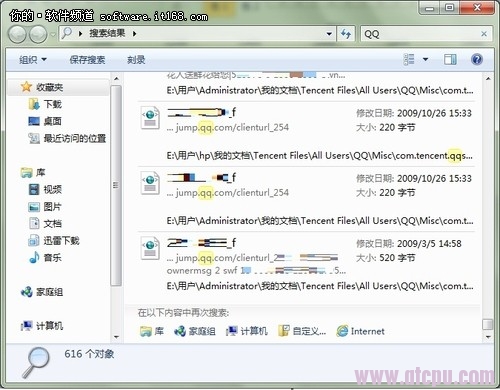The width and height of the screenshot is (500, 390).
Task: Search again in Internet
Action: point(360,331)
